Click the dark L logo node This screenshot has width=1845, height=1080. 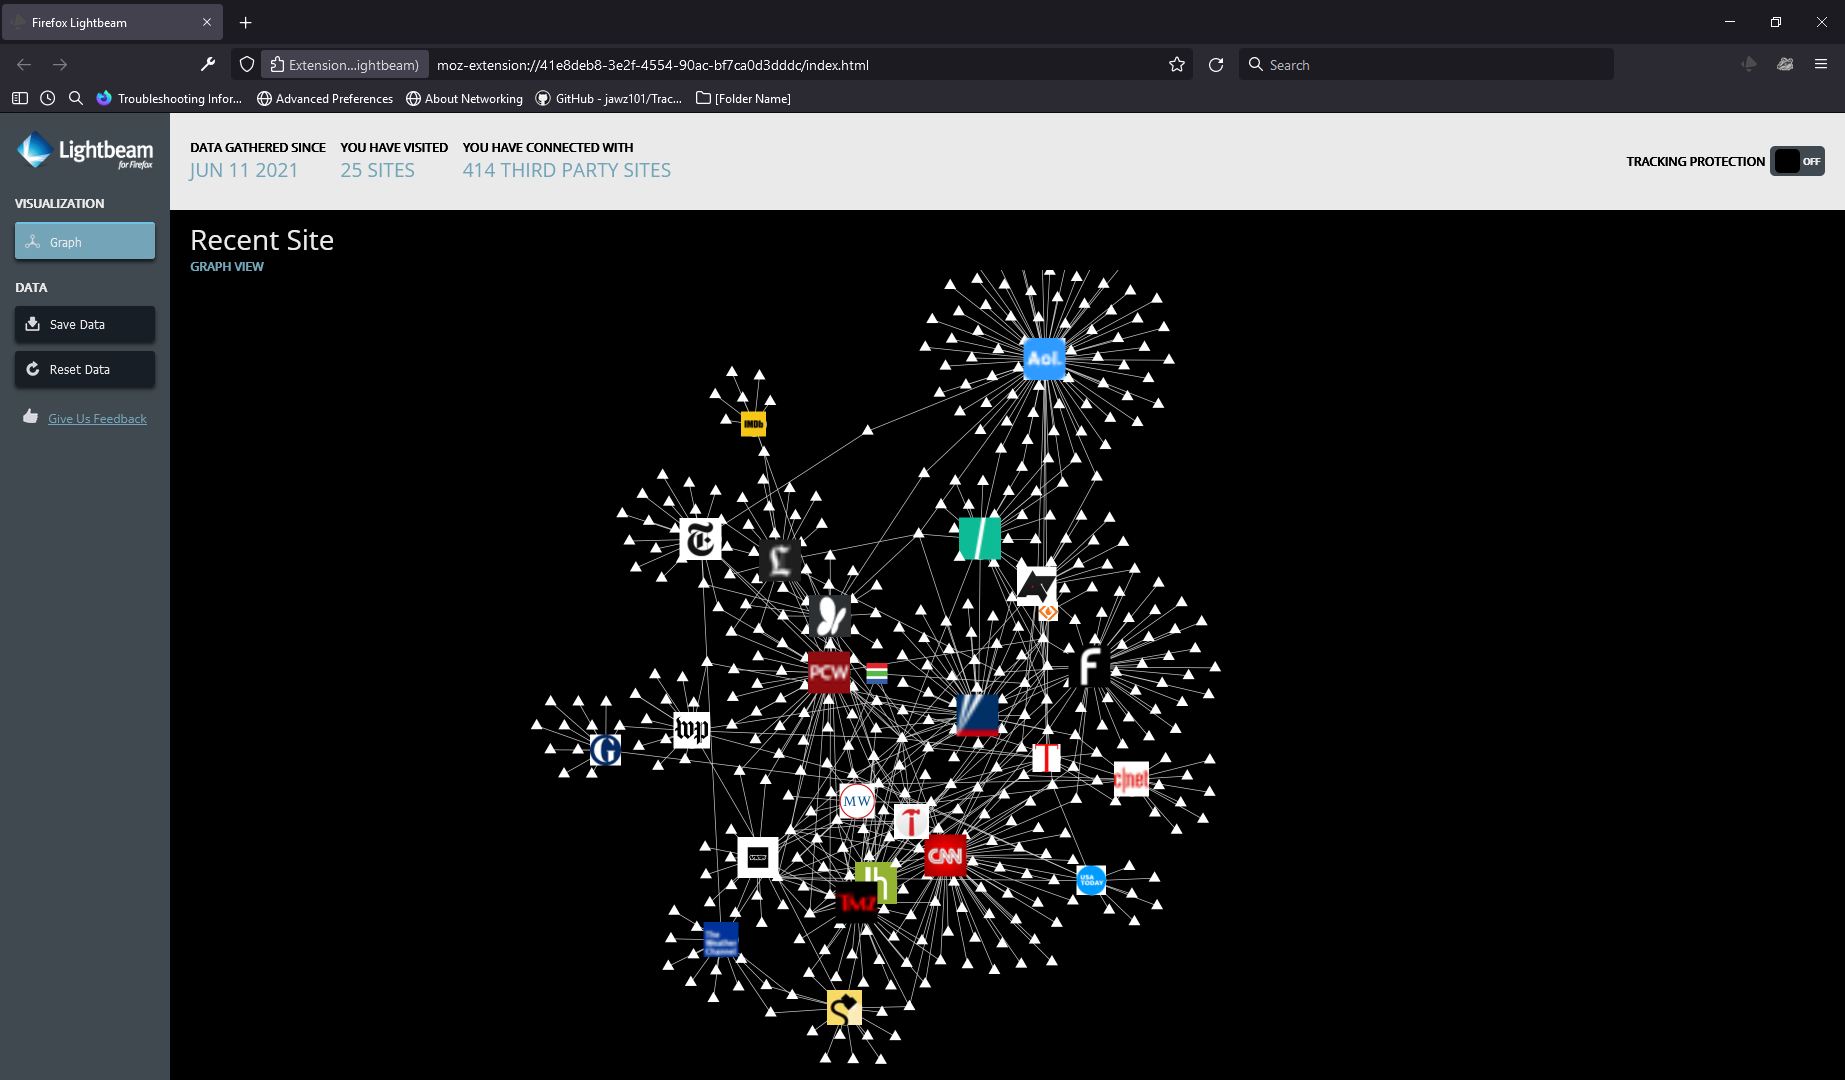[x=780, y=560]
